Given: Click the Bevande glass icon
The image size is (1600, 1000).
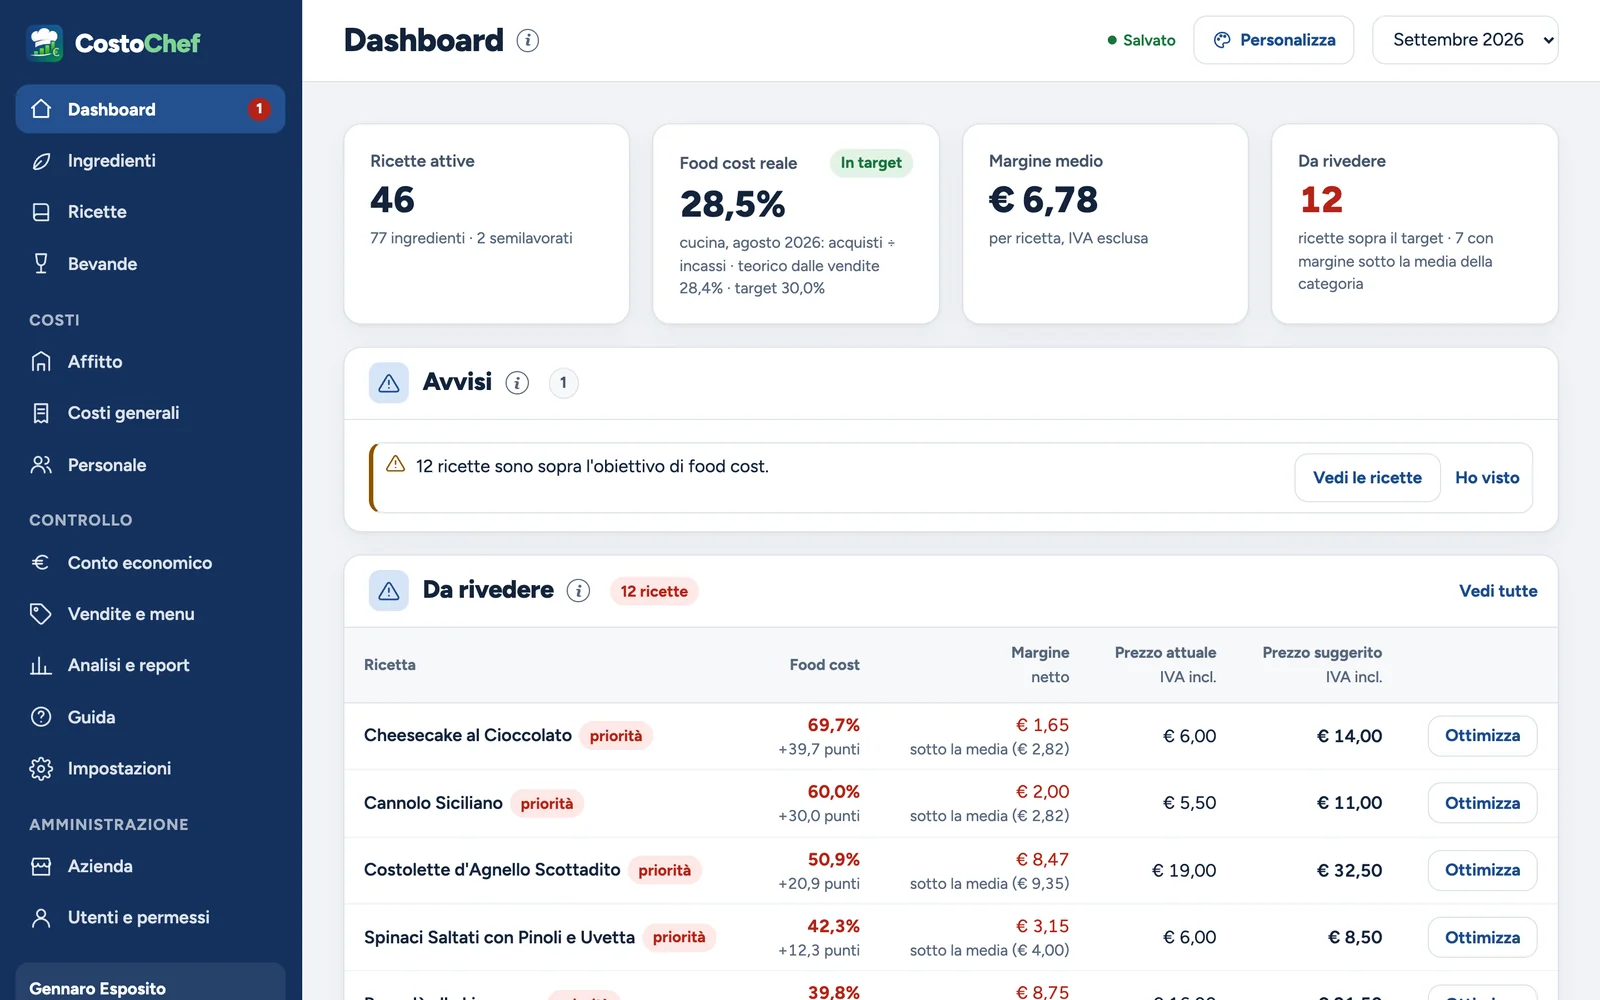Looking at the screenshot, I should coord(41,264).
